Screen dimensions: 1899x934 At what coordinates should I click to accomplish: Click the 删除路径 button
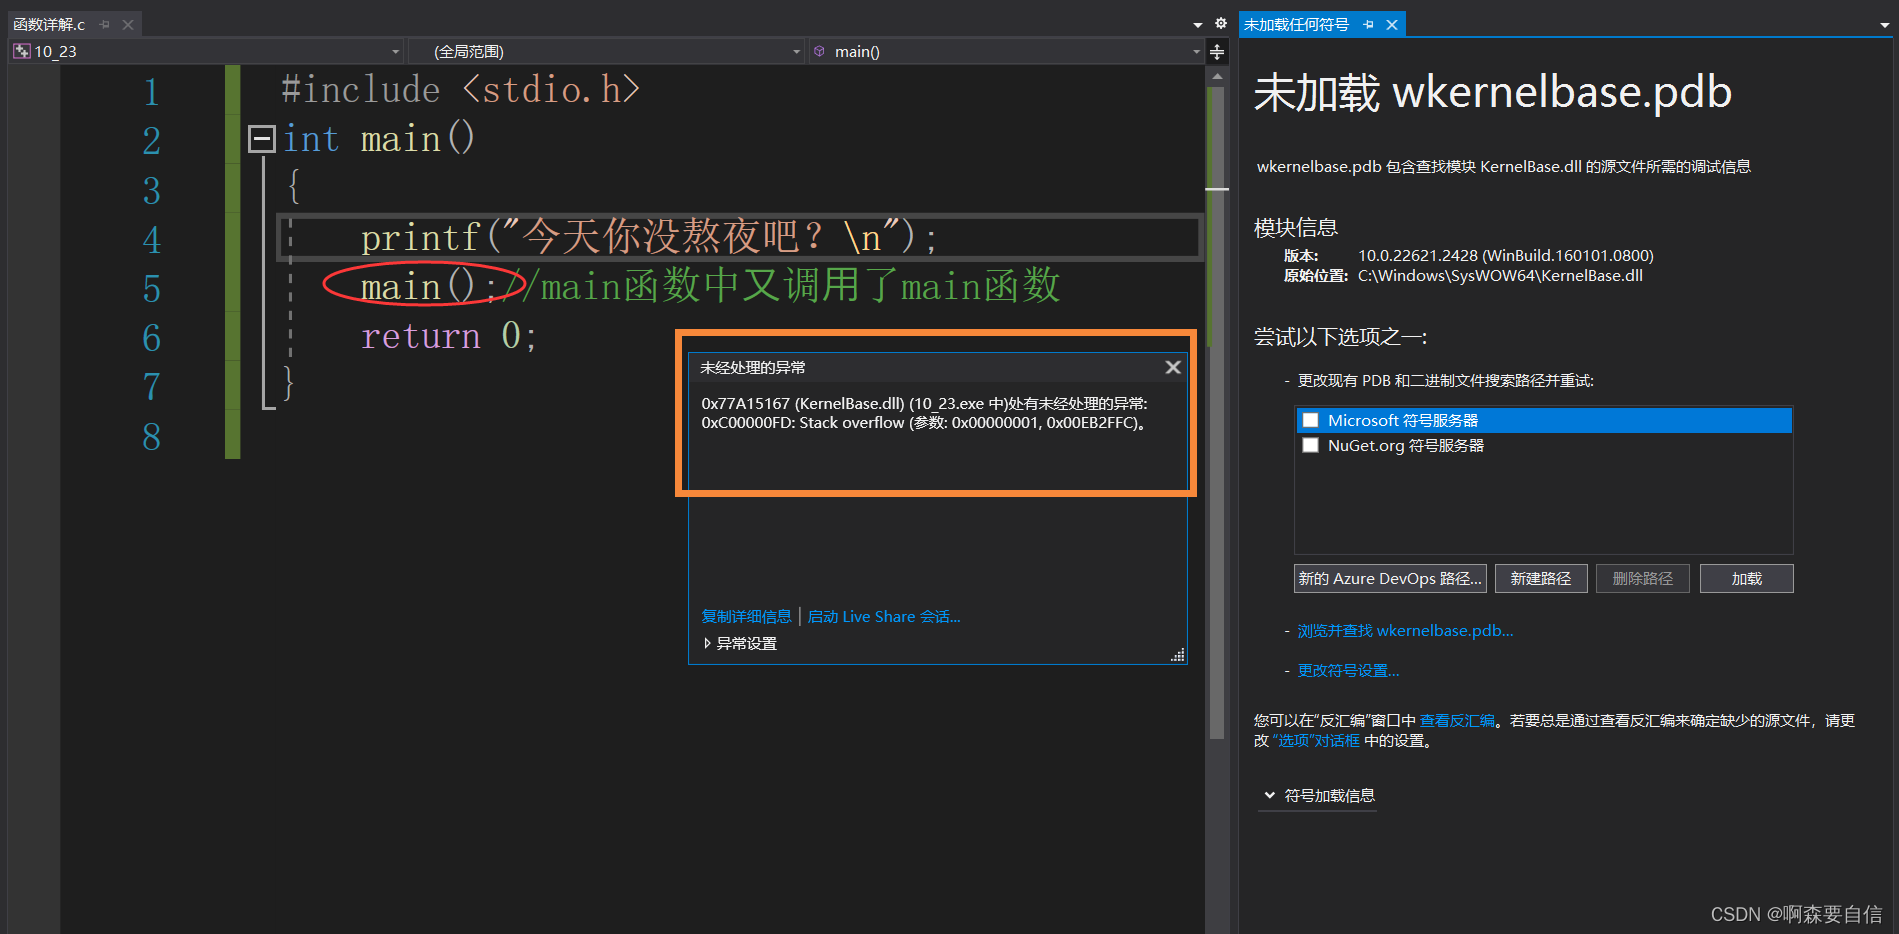(x=1643, y=579)
